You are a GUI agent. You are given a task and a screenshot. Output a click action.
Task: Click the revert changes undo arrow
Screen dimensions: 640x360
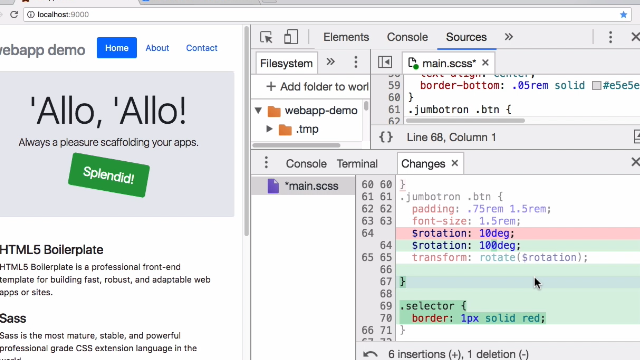click(x=370, y=354)
